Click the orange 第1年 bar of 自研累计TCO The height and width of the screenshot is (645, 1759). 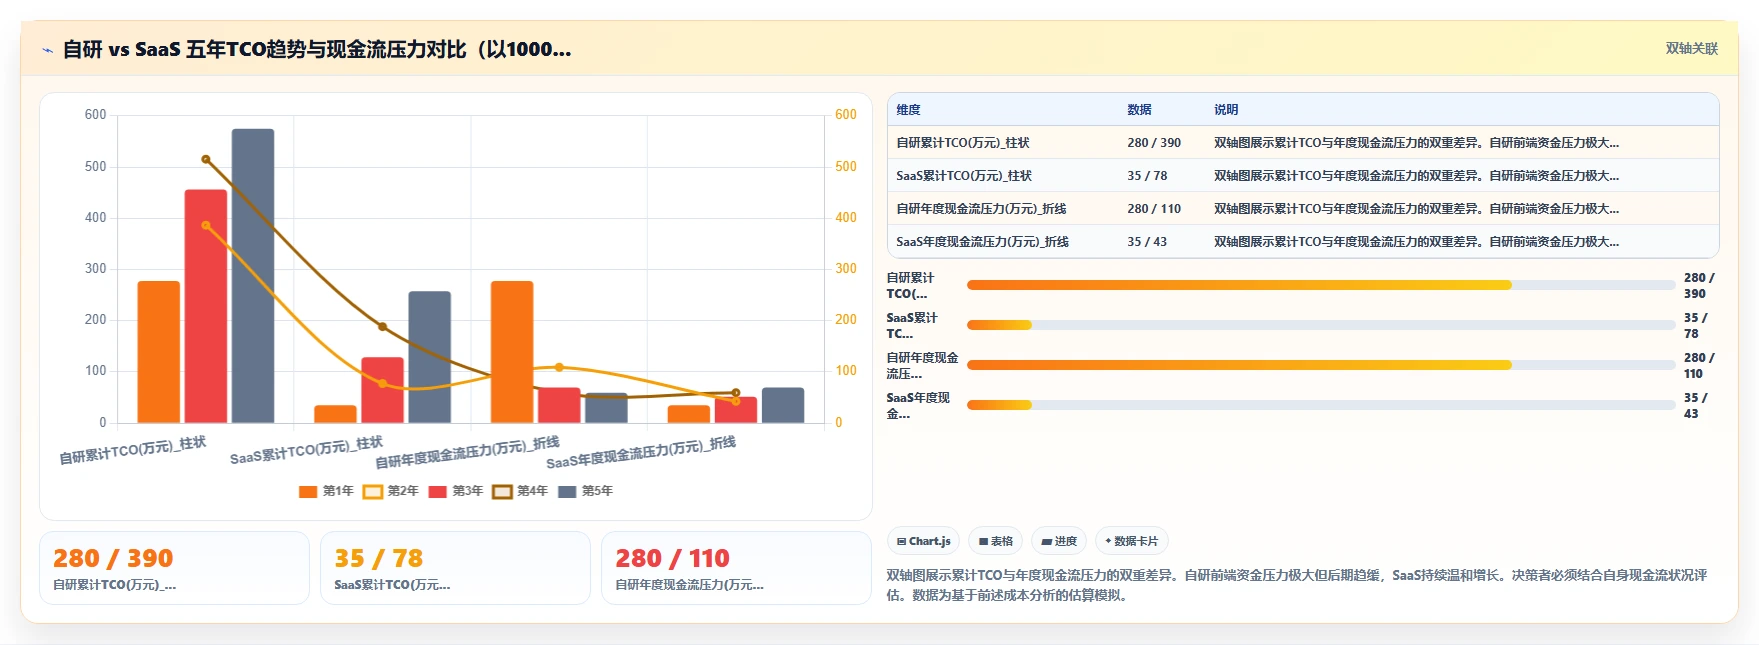[x=159, y=352]
